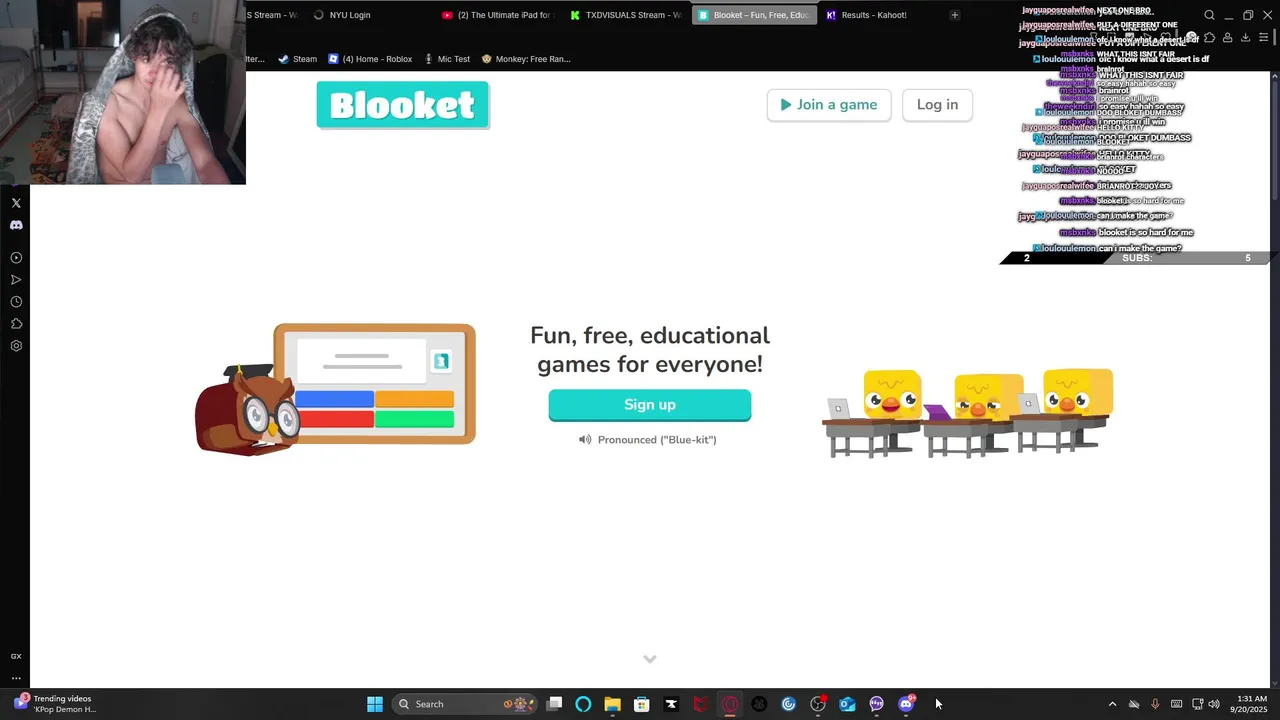Open Outlook from the taskbar
Screen dimensions: 1280x720
tap(847, 704)
